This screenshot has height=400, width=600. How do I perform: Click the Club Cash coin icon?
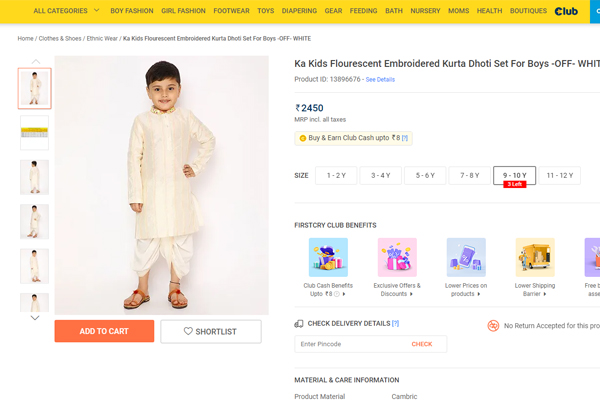pyautogui.click(x=302, y=138)
